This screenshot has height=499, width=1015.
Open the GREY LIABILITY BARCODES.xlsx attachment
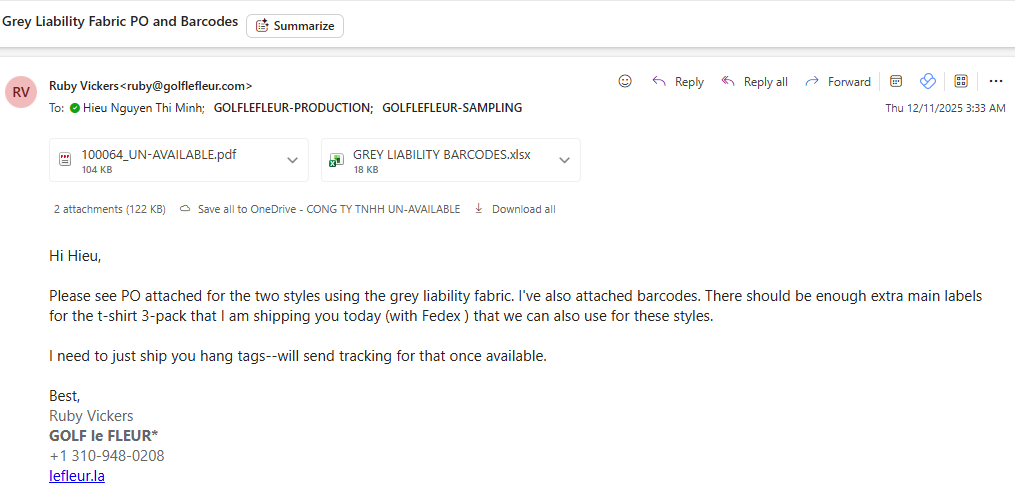coord(441,155)
